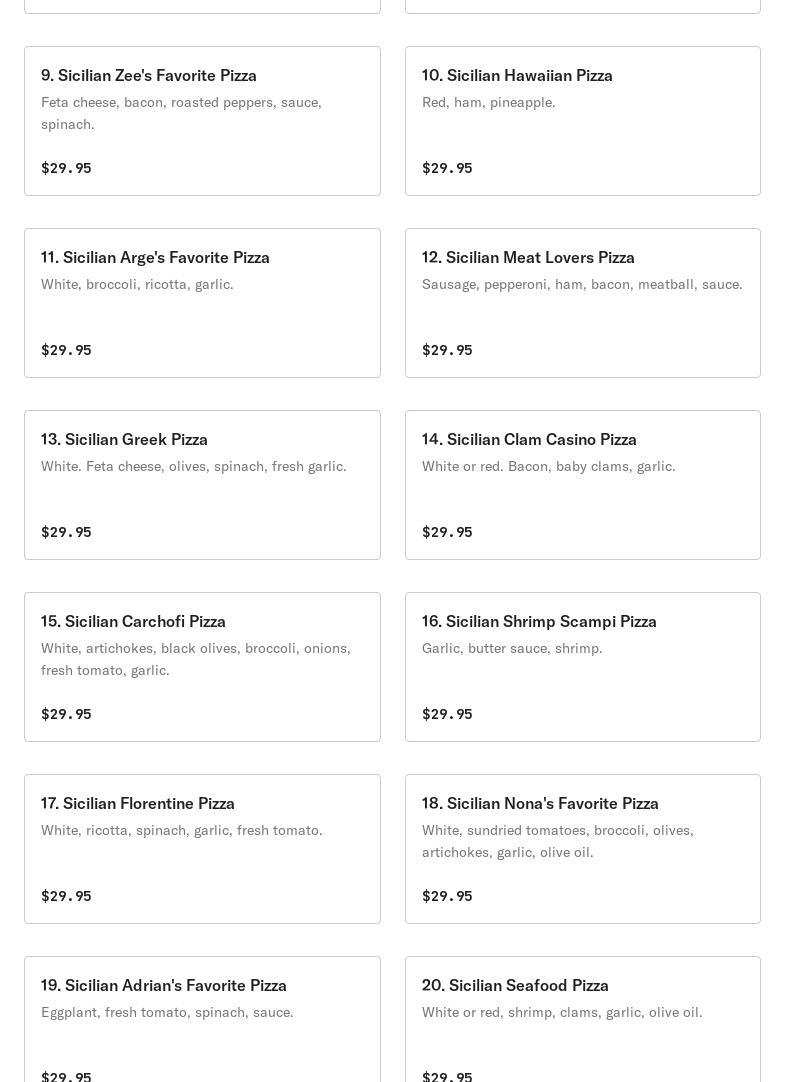Select Sicilian Clam Casino Pizza

click(x=529, y=440)
